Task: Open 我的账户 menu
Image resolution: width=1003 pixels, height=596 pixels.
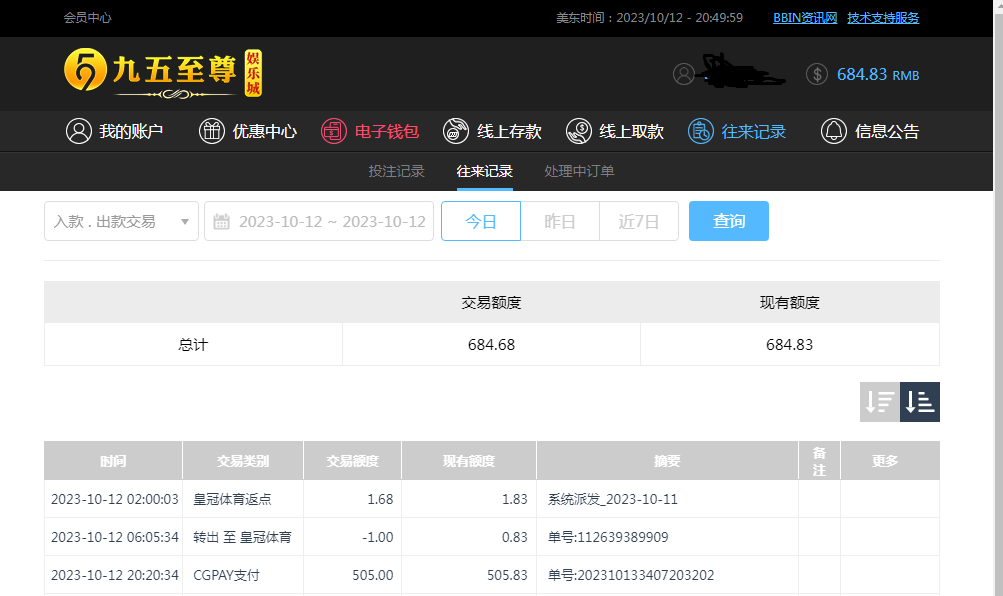Action: pyautogui.click(x=115, y=131)
